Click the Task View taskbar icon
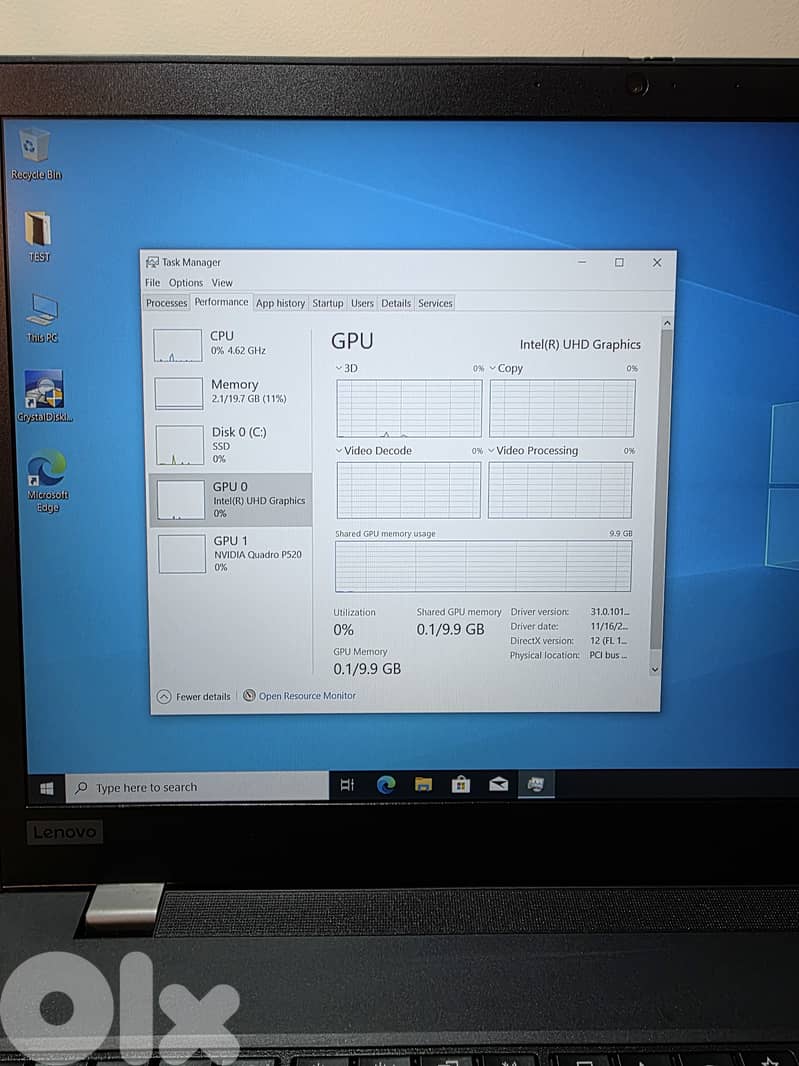Viewport: 799px width, 1066px height. (347, 785)
